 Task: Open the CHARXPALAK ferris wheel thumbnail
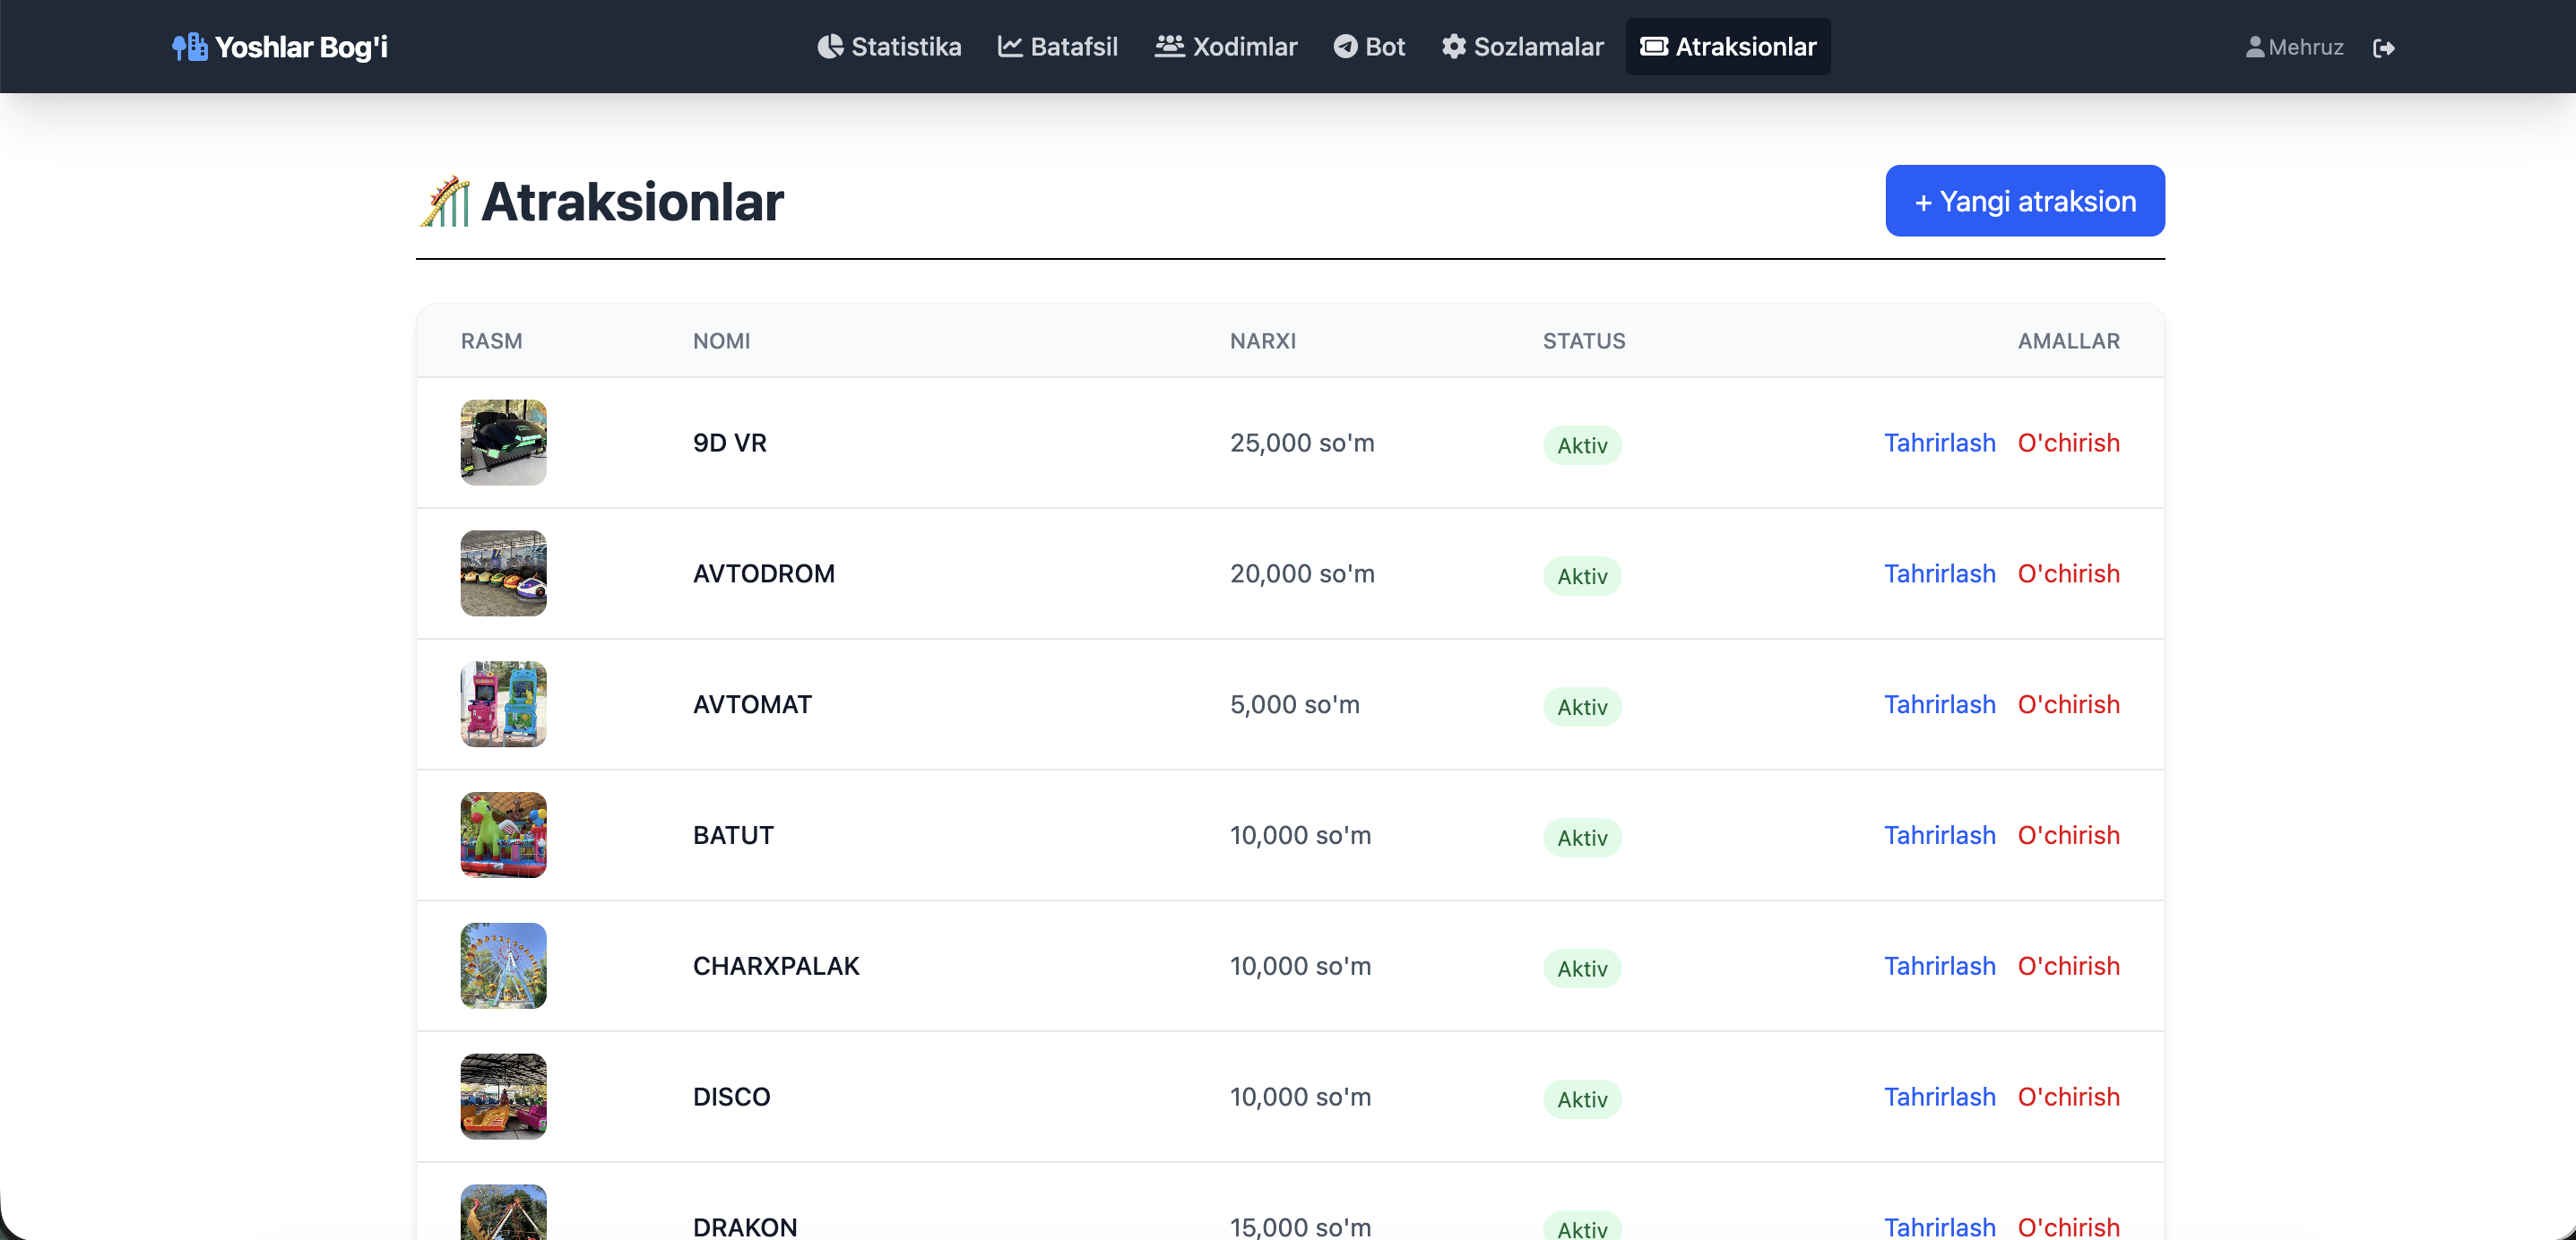point(503,966)
